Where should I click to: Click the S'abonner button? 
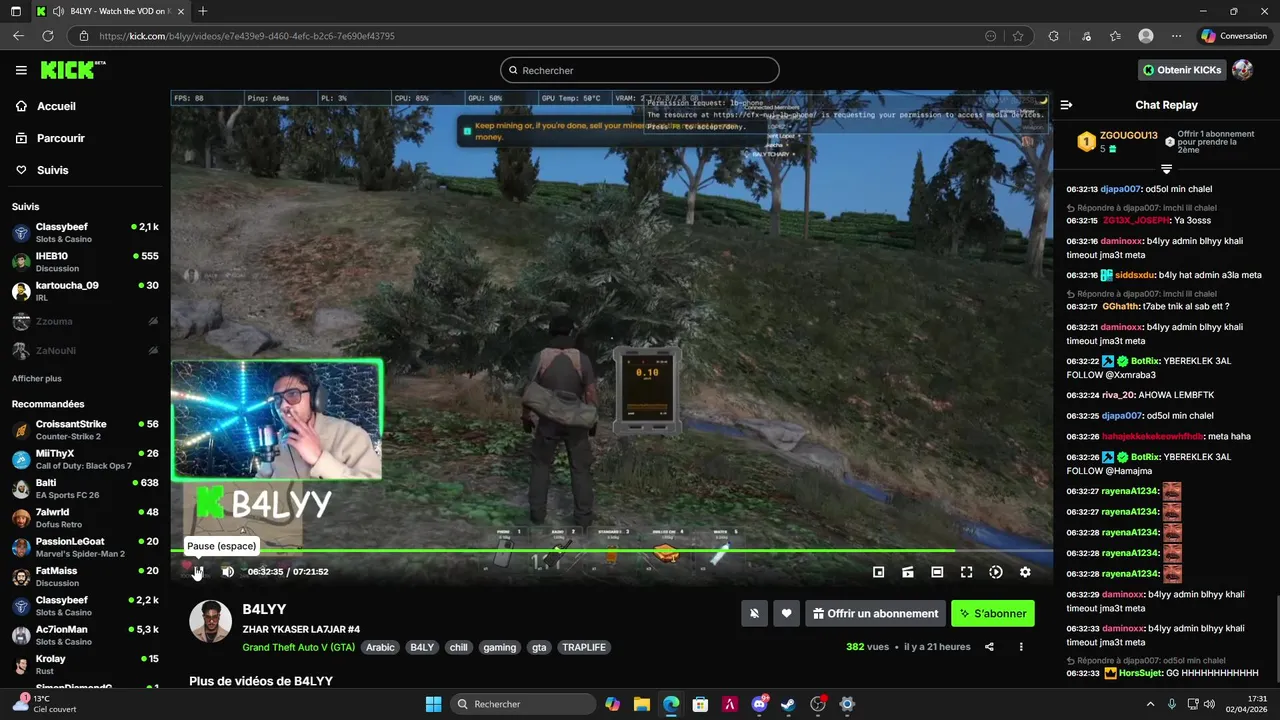[x=993, y=614]
